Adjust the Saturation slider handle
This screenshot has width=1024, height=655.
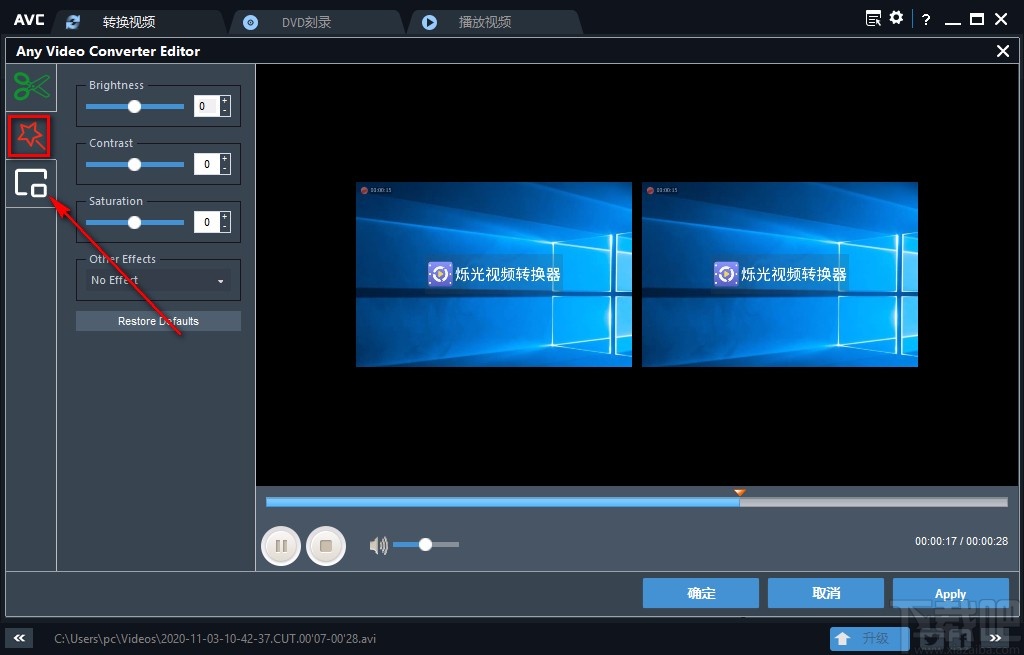(134, 222)
